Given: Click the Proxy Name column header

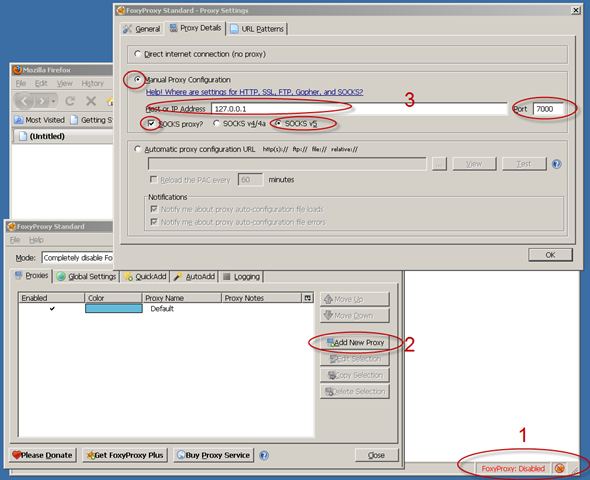Looking at the screenshot, I should tap(181, 298).
